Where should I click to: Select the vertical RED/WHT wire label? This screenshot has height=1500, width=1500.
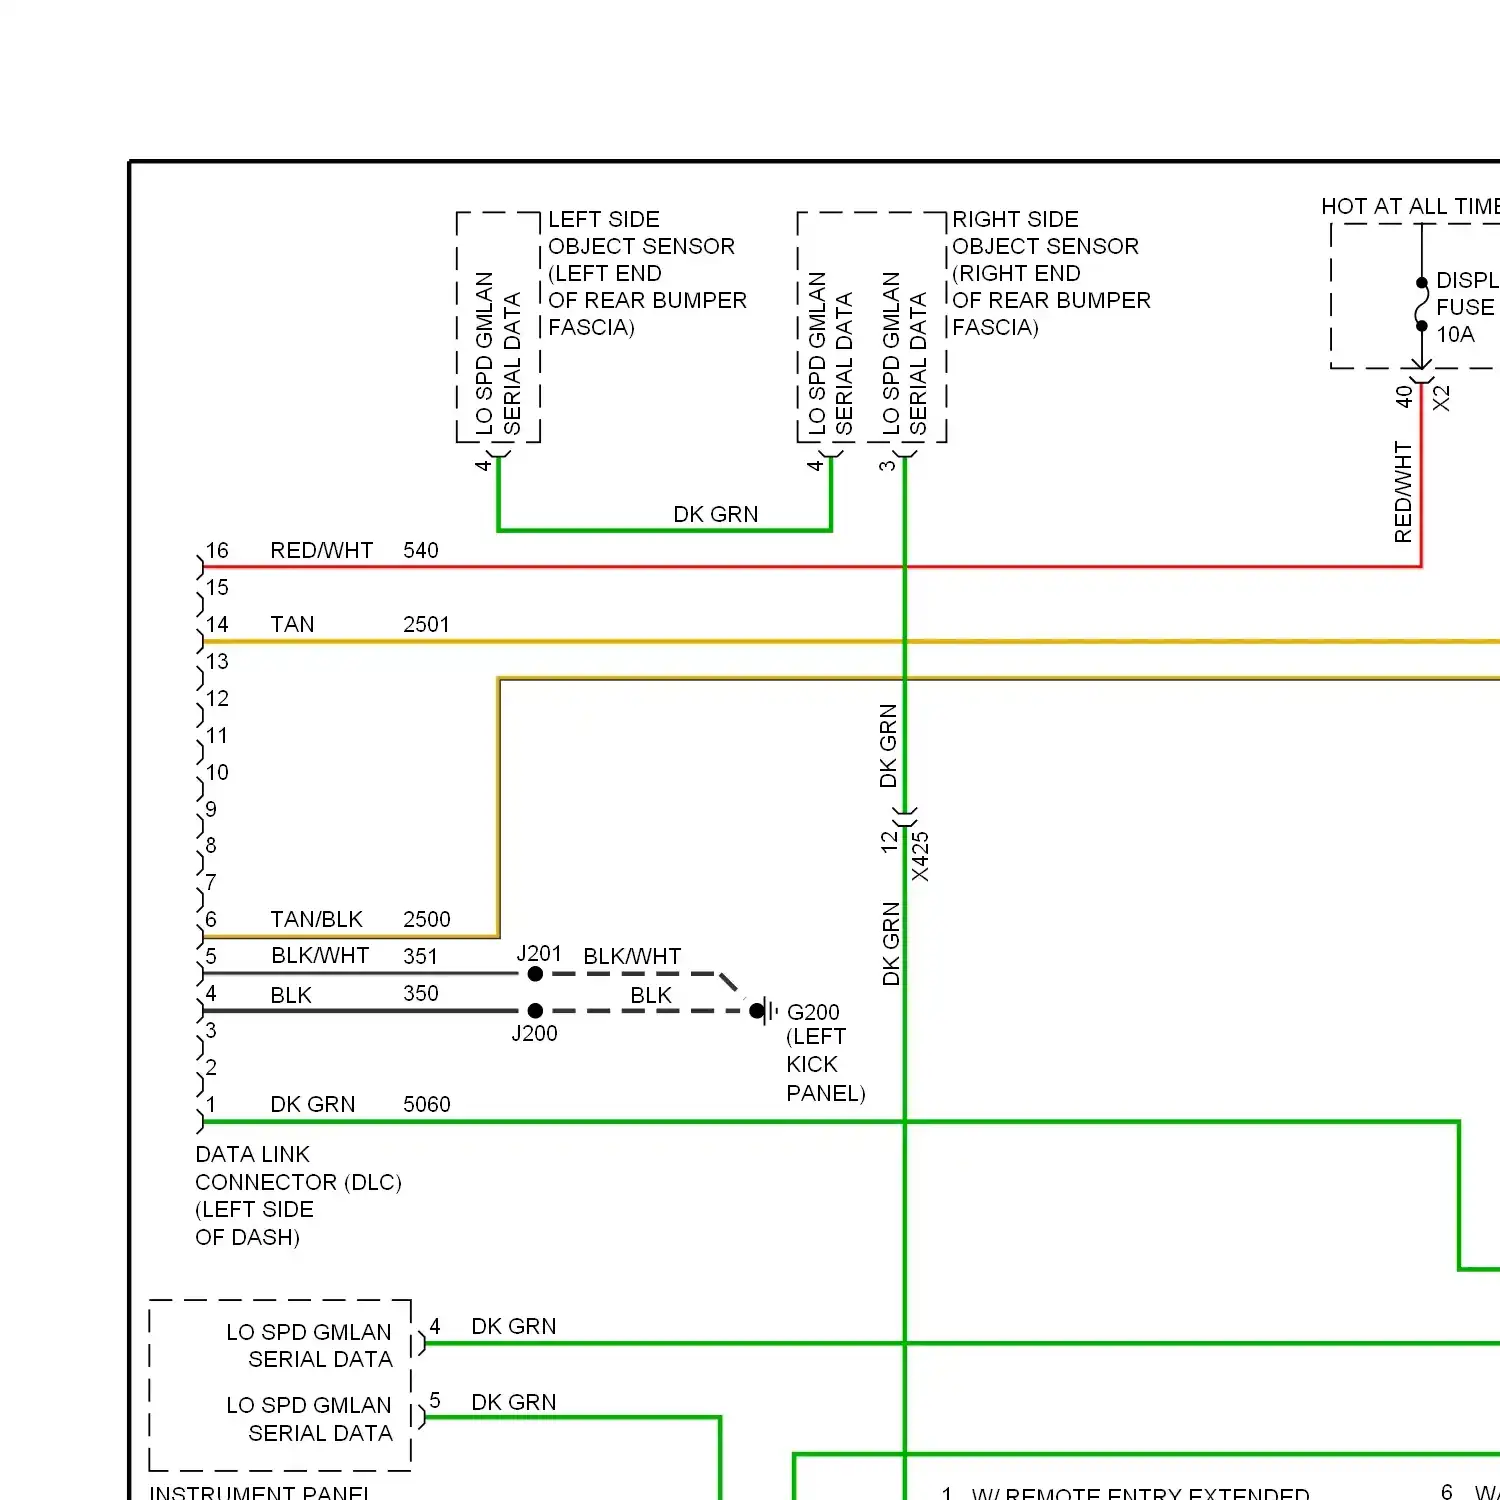(x=1403, y=492)
